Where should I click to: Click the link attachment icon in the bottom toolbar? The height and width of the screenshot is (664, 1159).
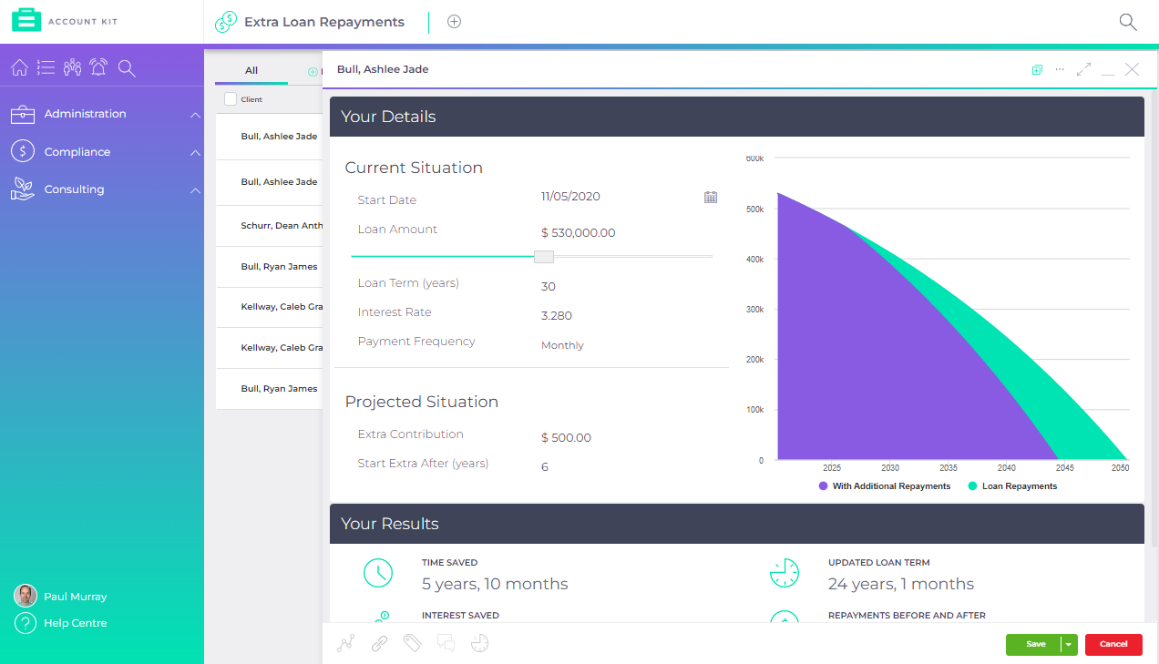379,643
